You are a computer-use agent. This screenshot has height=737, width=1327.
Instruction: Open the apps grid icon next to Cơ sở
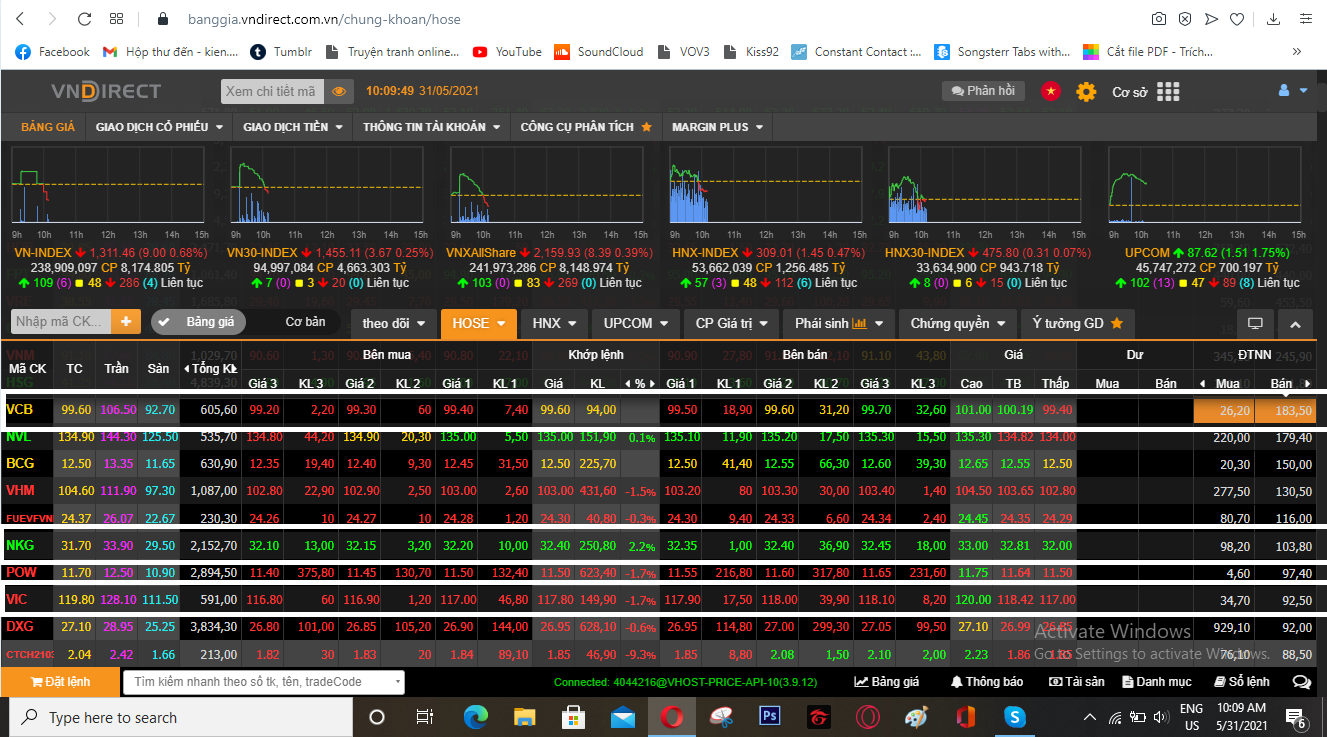(1167, 92)
